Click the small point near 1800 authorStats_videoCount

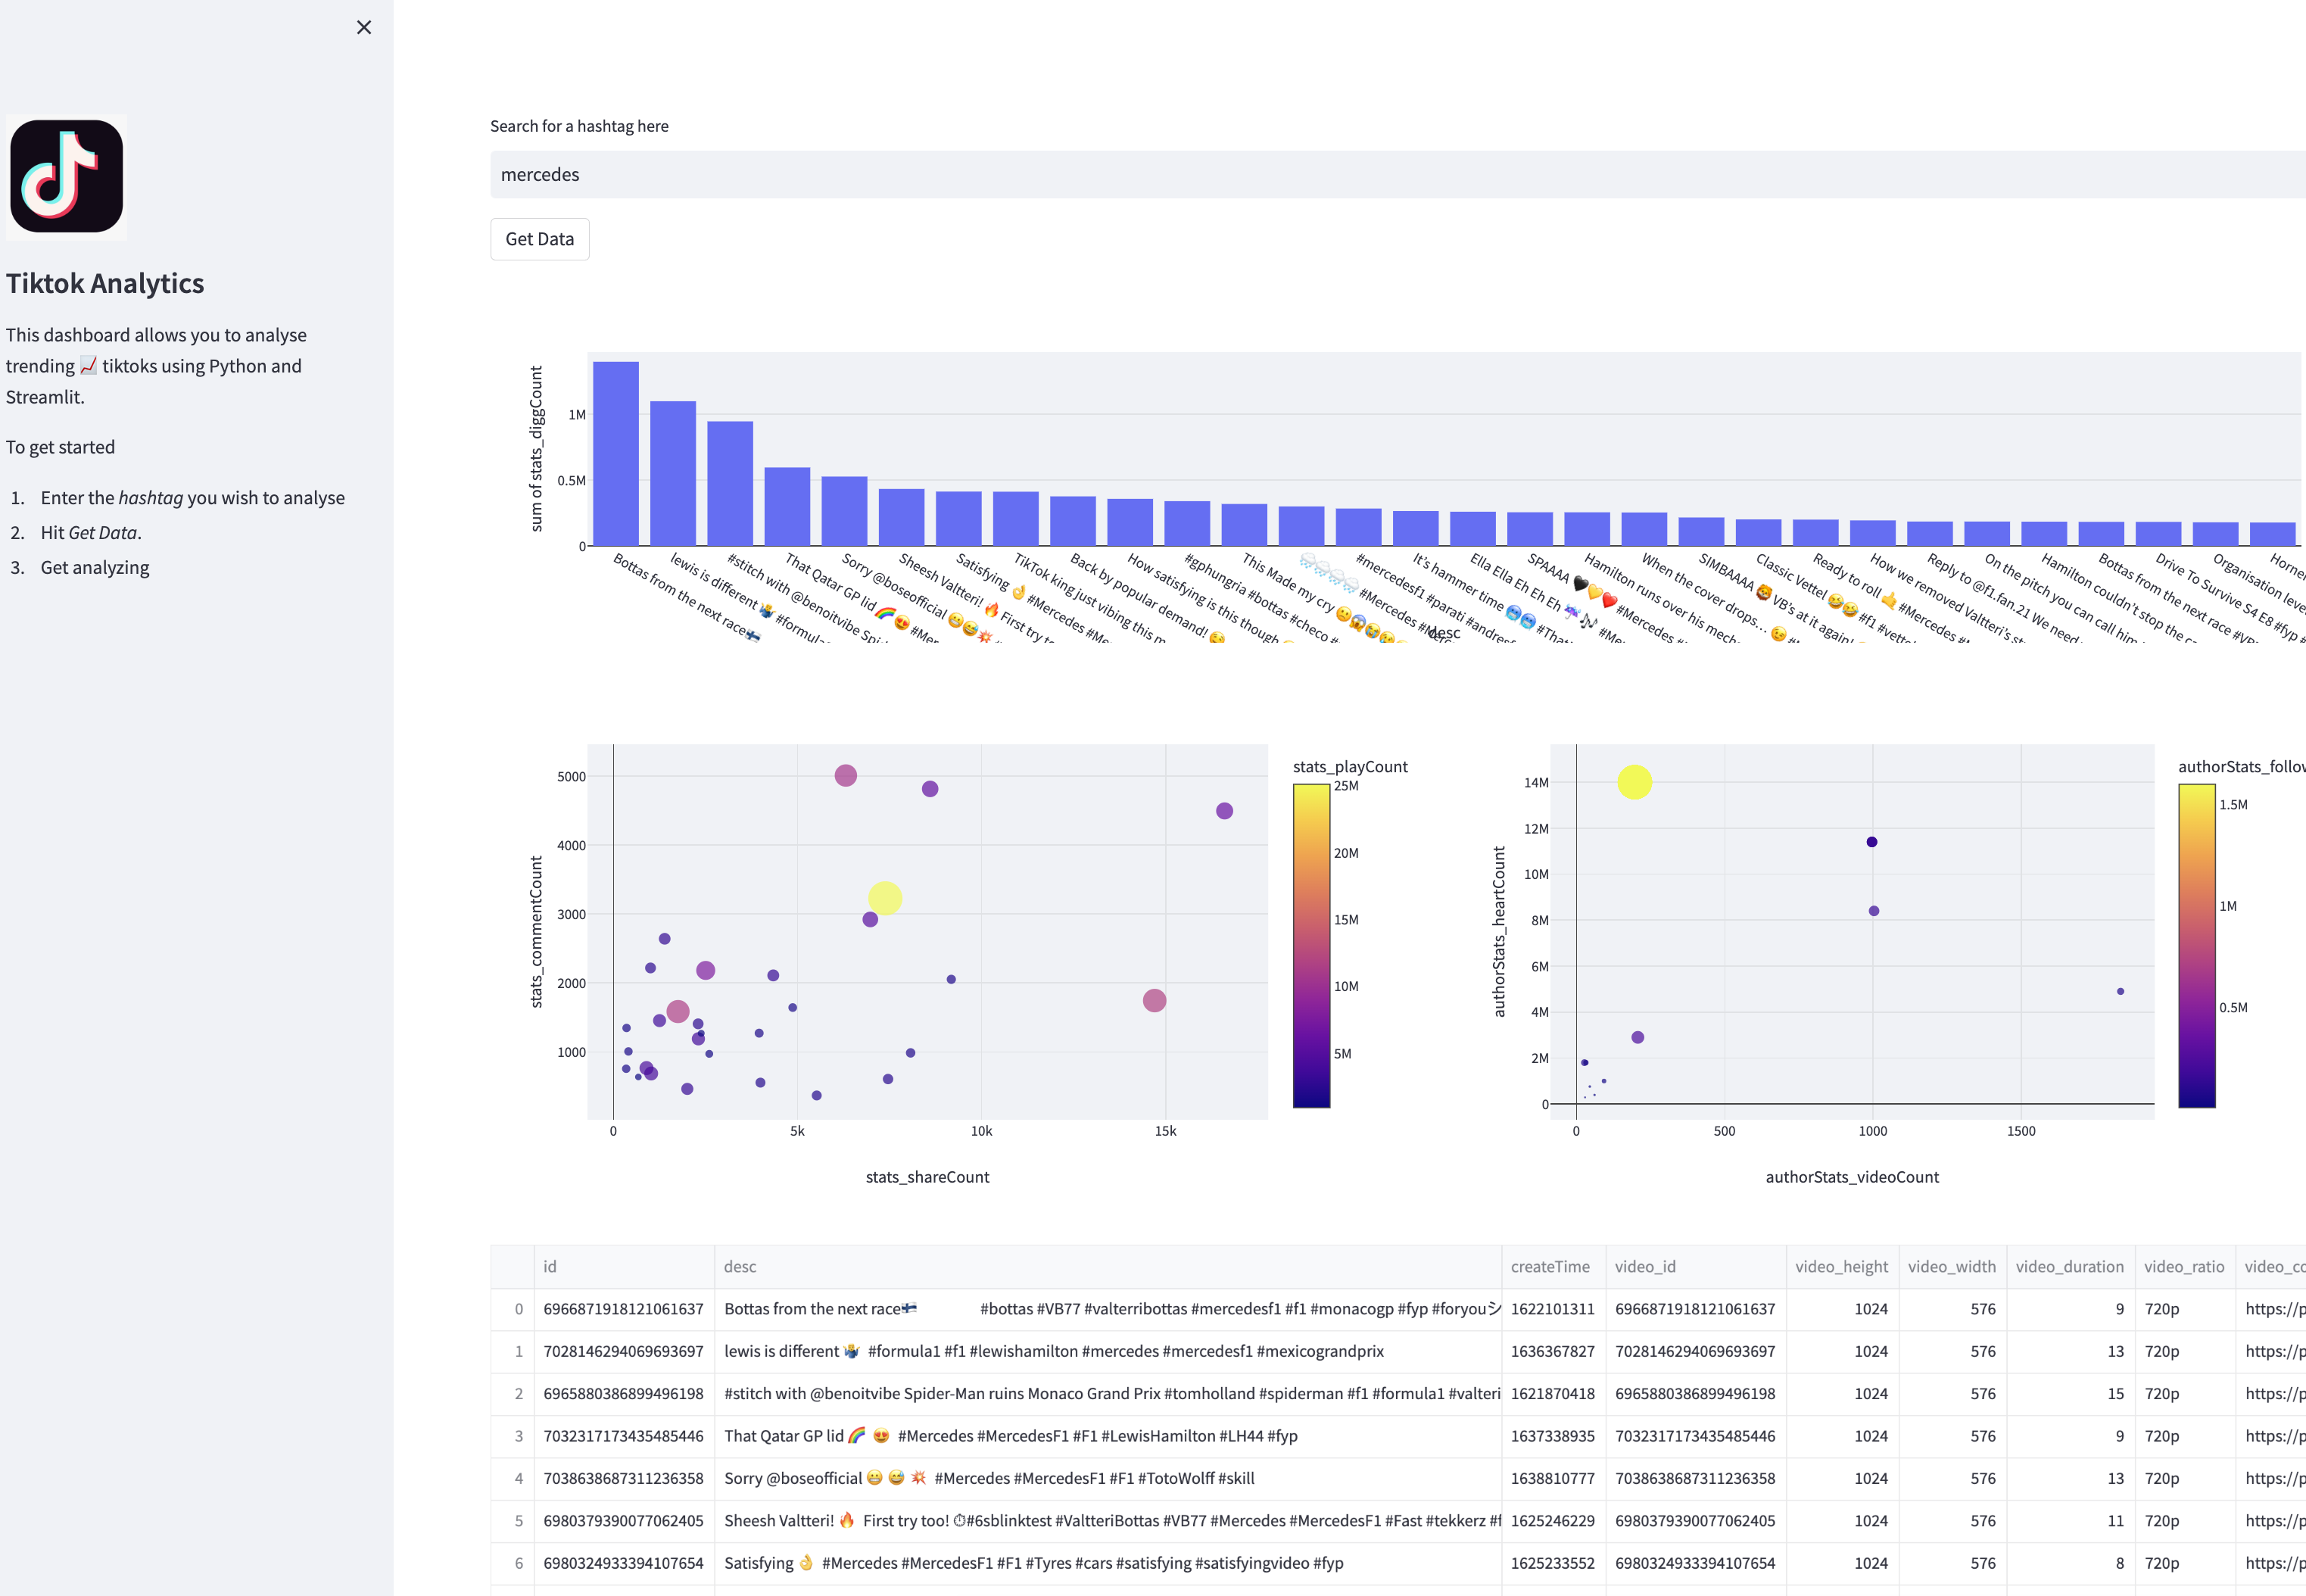pyautogui.click(x=2120, y=992)
